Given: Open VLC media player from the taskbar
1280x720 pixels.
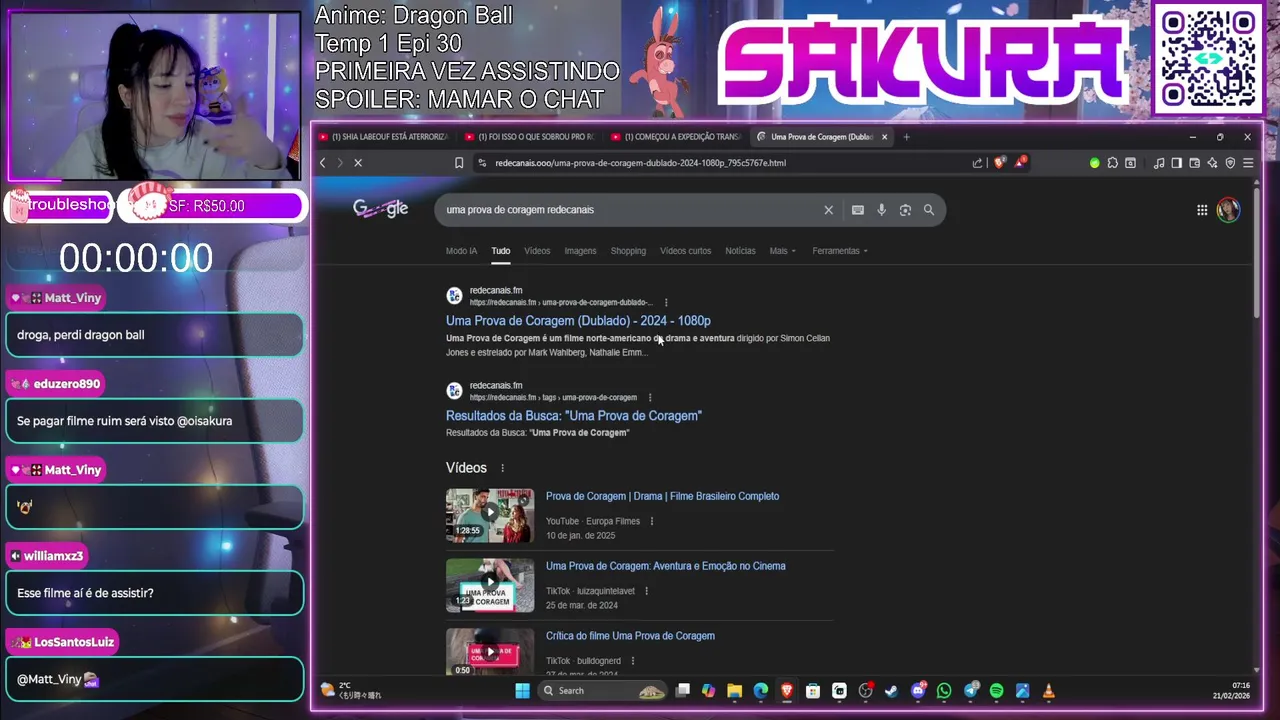Looking at the screenshot, I should coord(1049,691).
